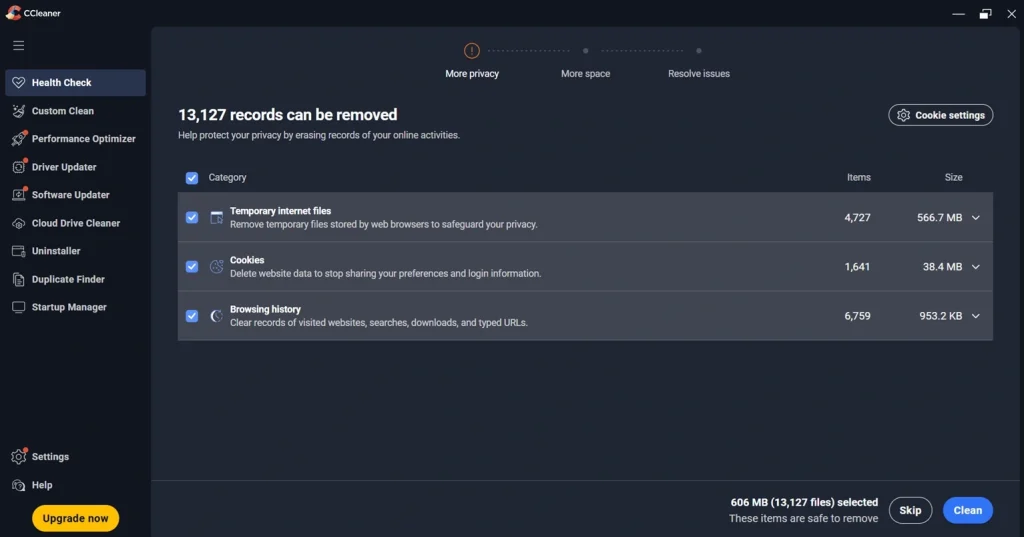Open Health Check in the sidebar
1024x537 pixels.
coord(75,82)
